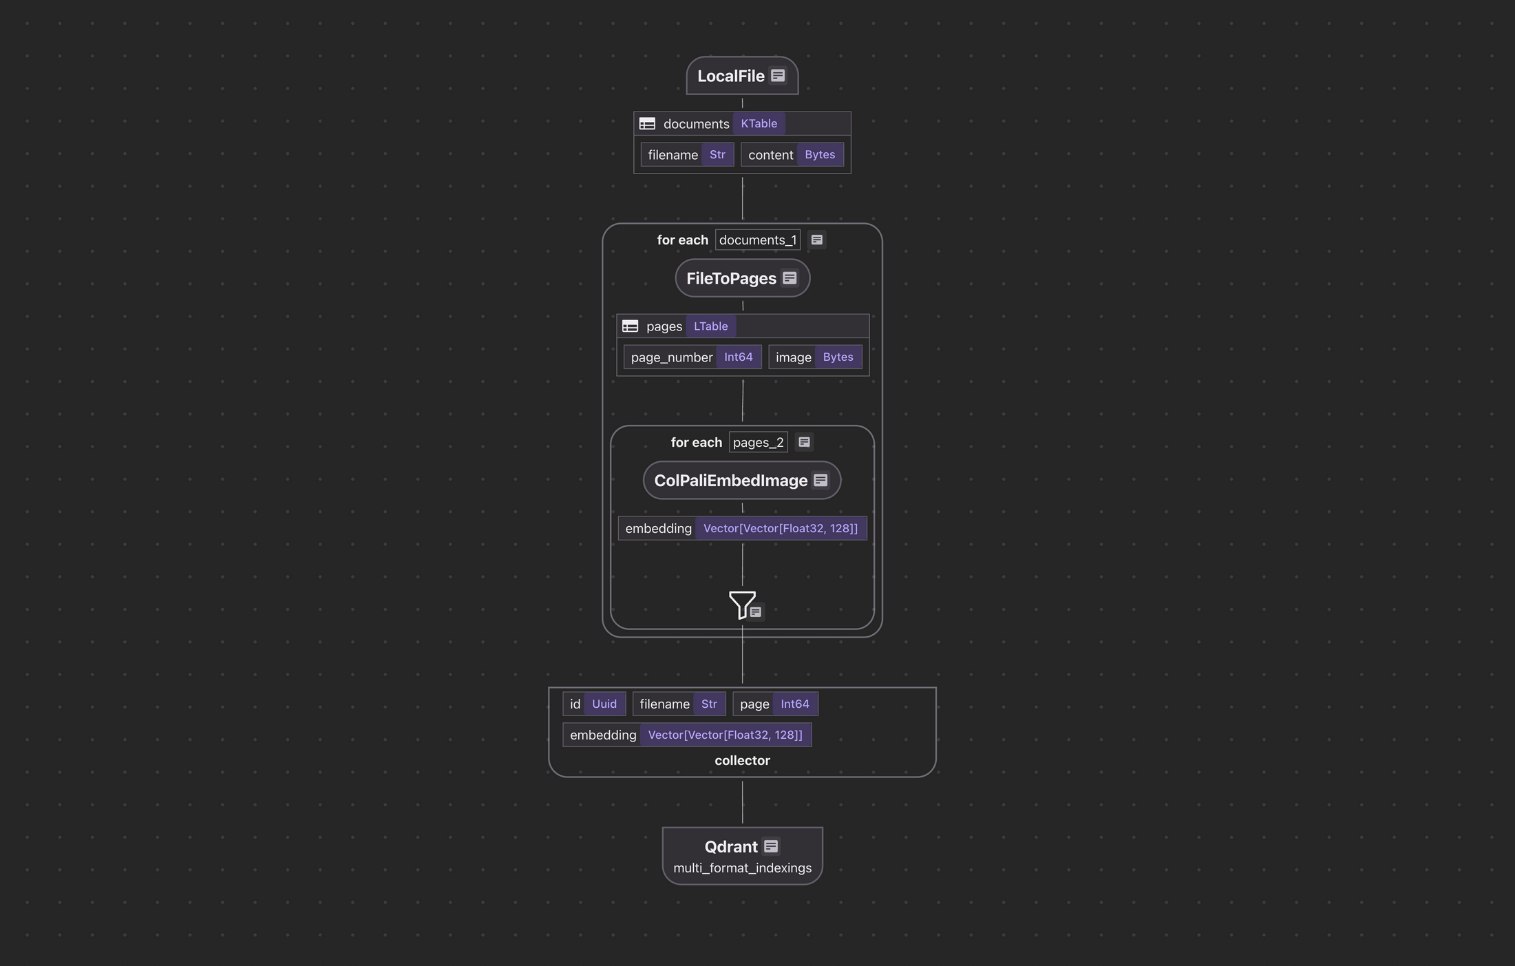Open the note icon beside Qdrant

771,846
